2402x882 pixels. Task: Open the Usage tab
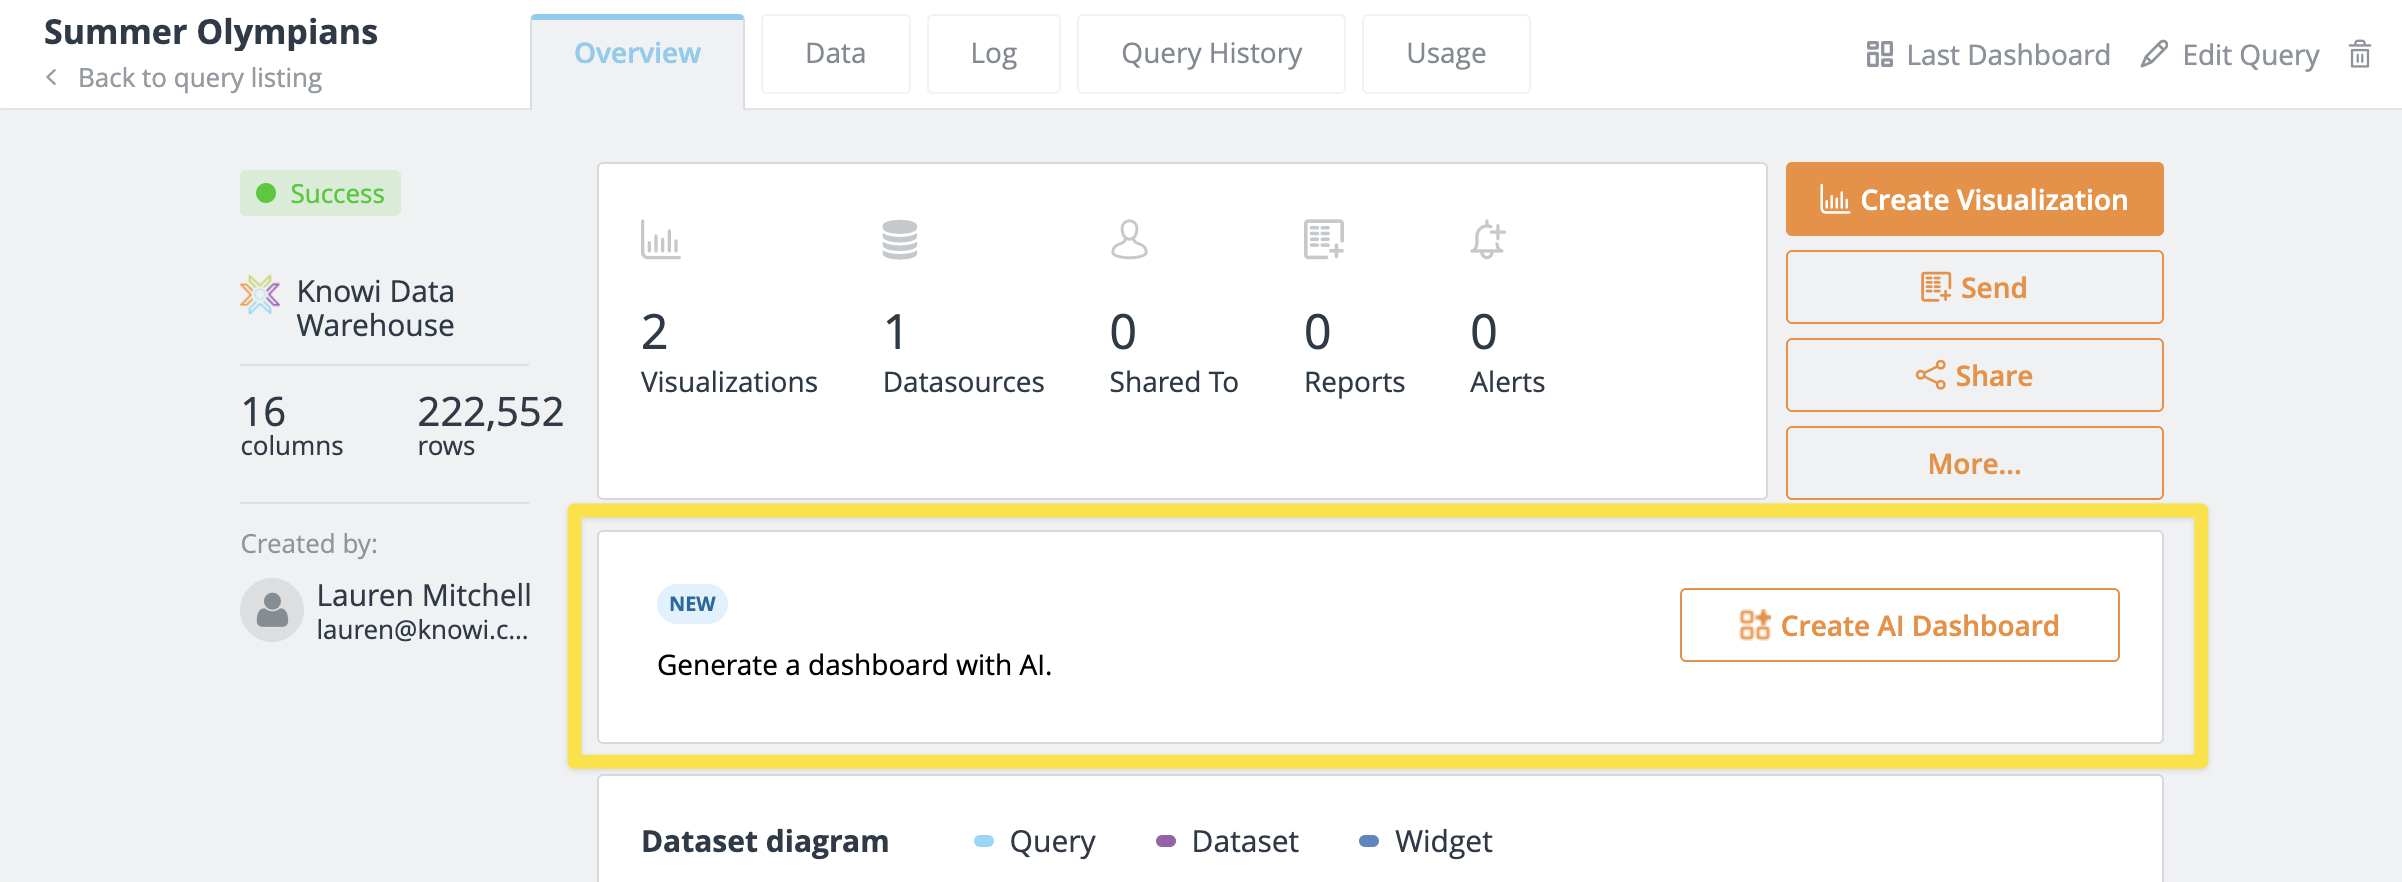coord(1445,54)
